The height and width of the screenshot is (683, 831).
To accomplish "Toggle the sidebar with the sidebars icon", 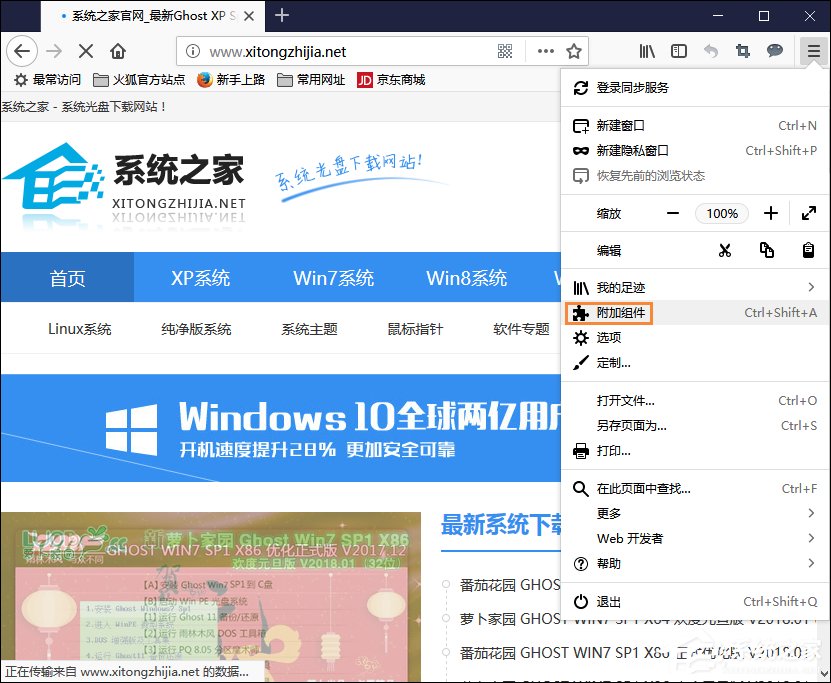I will 680,50.
